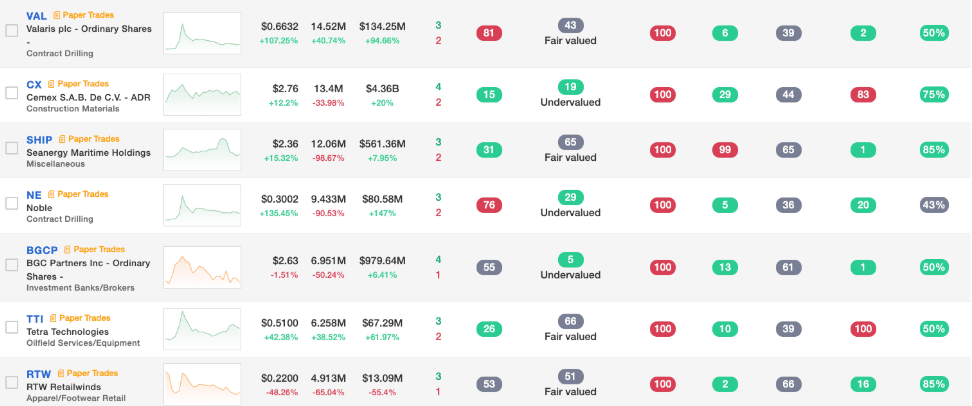Open the RTW ticker symbol link
Image resolution: width=972 pixels, height=406 pixels.
point(38,374)
